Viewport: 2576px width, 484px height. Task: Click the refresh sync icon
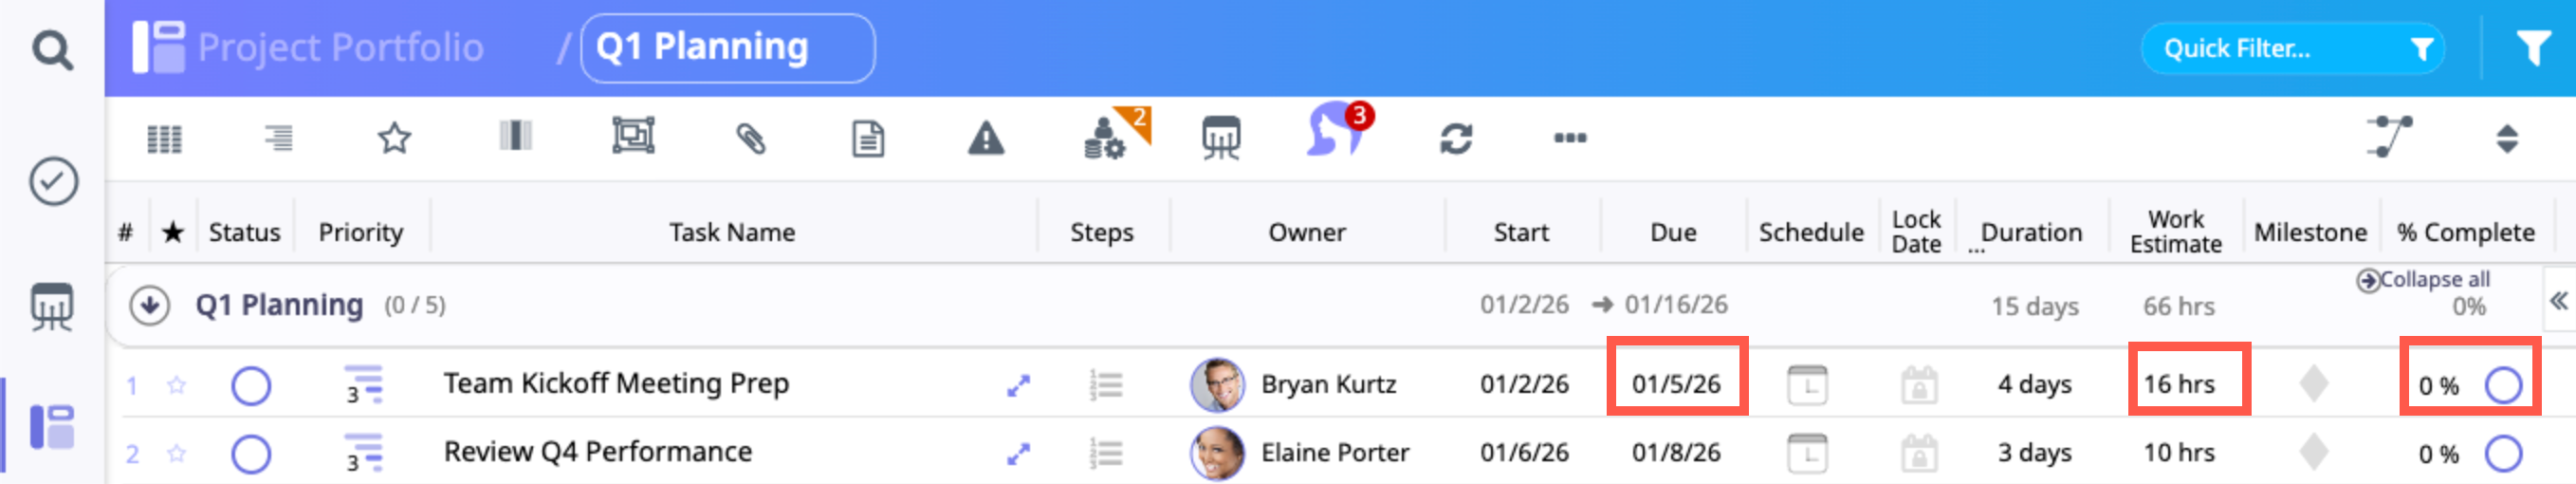click(x=1455, y=138)
